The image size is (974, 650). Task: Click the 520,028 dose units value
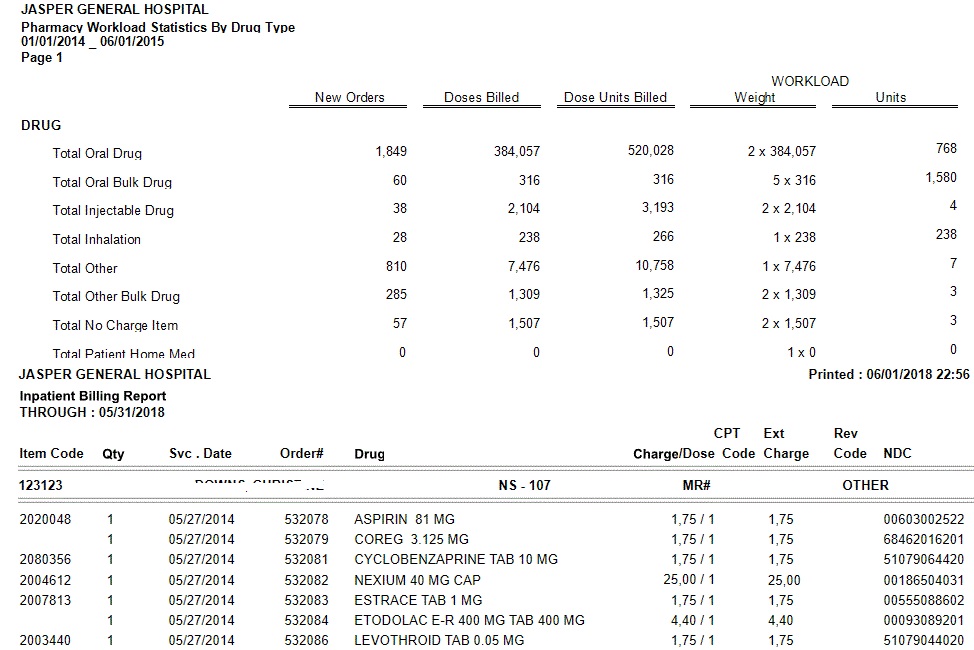(x=650, y=150)
